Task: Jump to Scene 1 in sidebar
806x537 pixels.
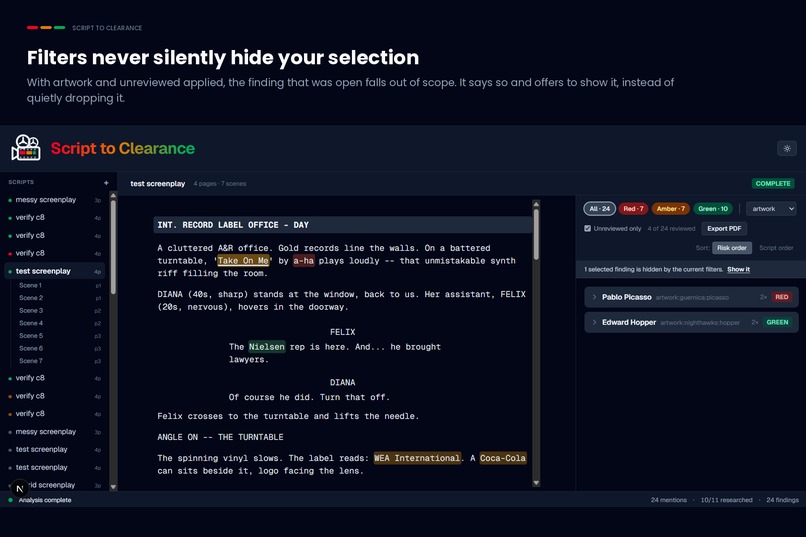Action: click(30, 285)
